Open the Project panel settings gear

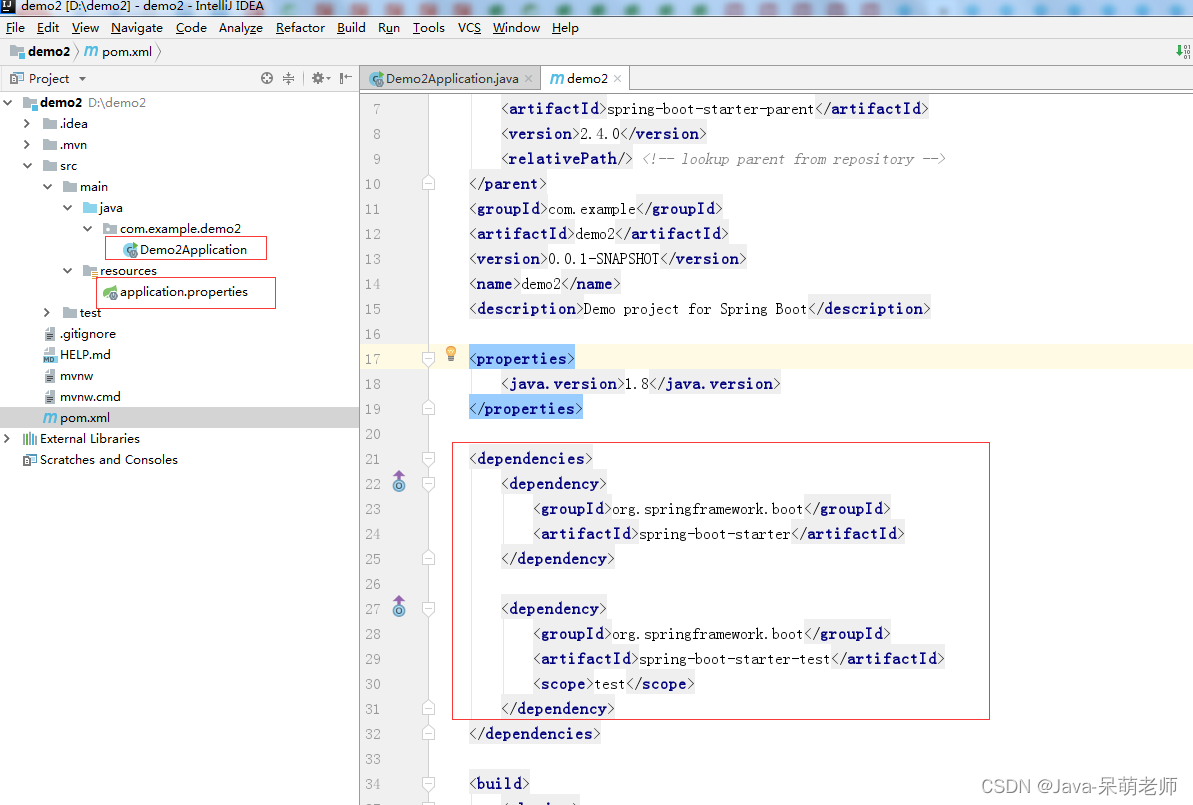[319, 78]
